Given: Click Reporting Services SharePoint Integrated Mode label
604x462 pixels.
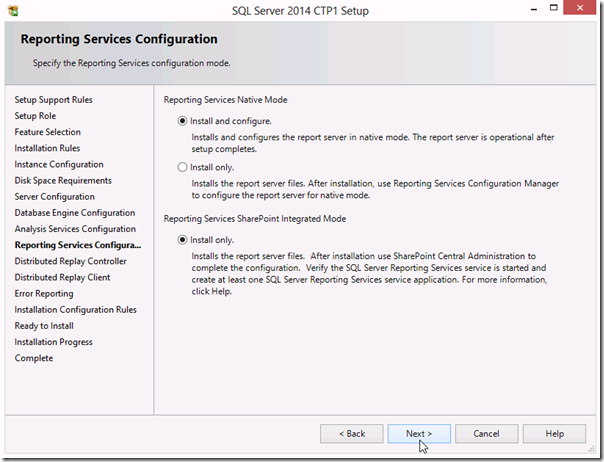Looking at the screenshot, I should (x=255, y=219).
